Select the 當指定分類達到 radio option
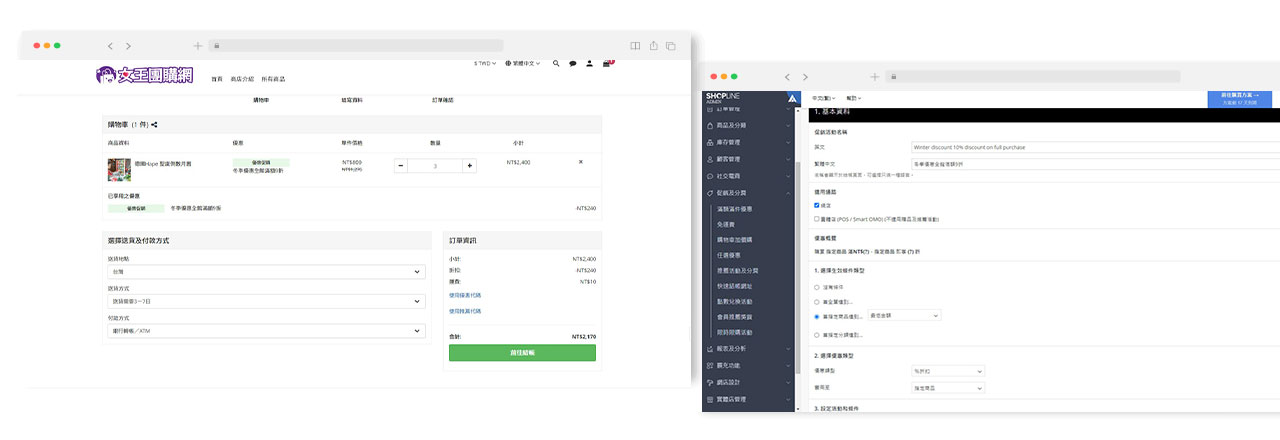 pos(817,335)
